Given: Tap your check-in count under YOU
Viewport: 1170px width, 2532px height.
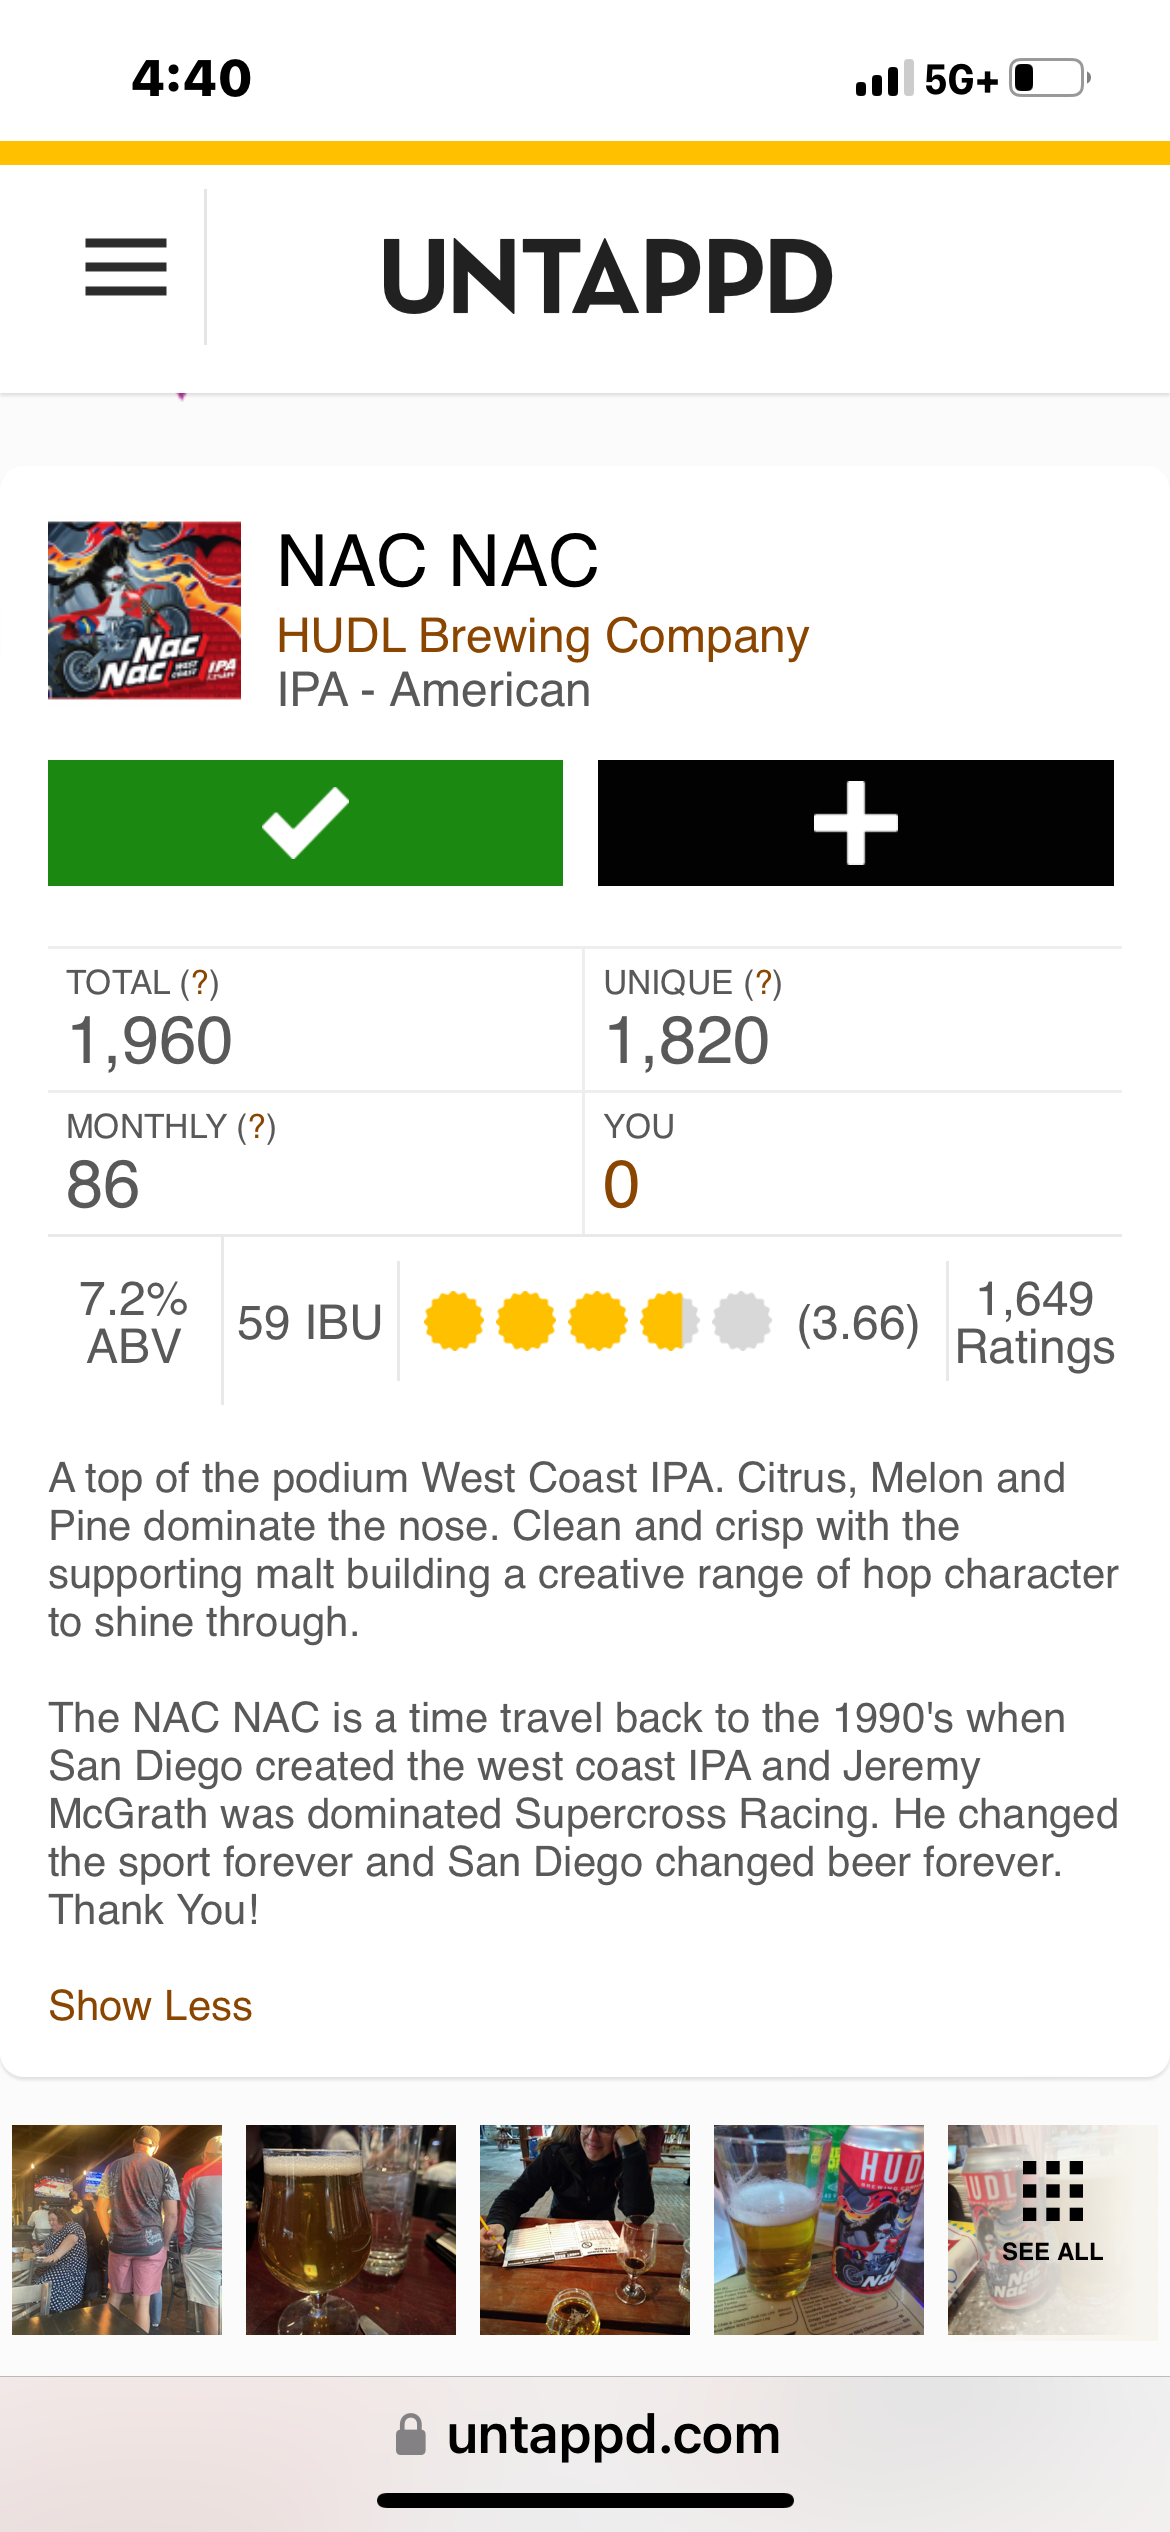Looking at the screenshot, I should 621,1185.
